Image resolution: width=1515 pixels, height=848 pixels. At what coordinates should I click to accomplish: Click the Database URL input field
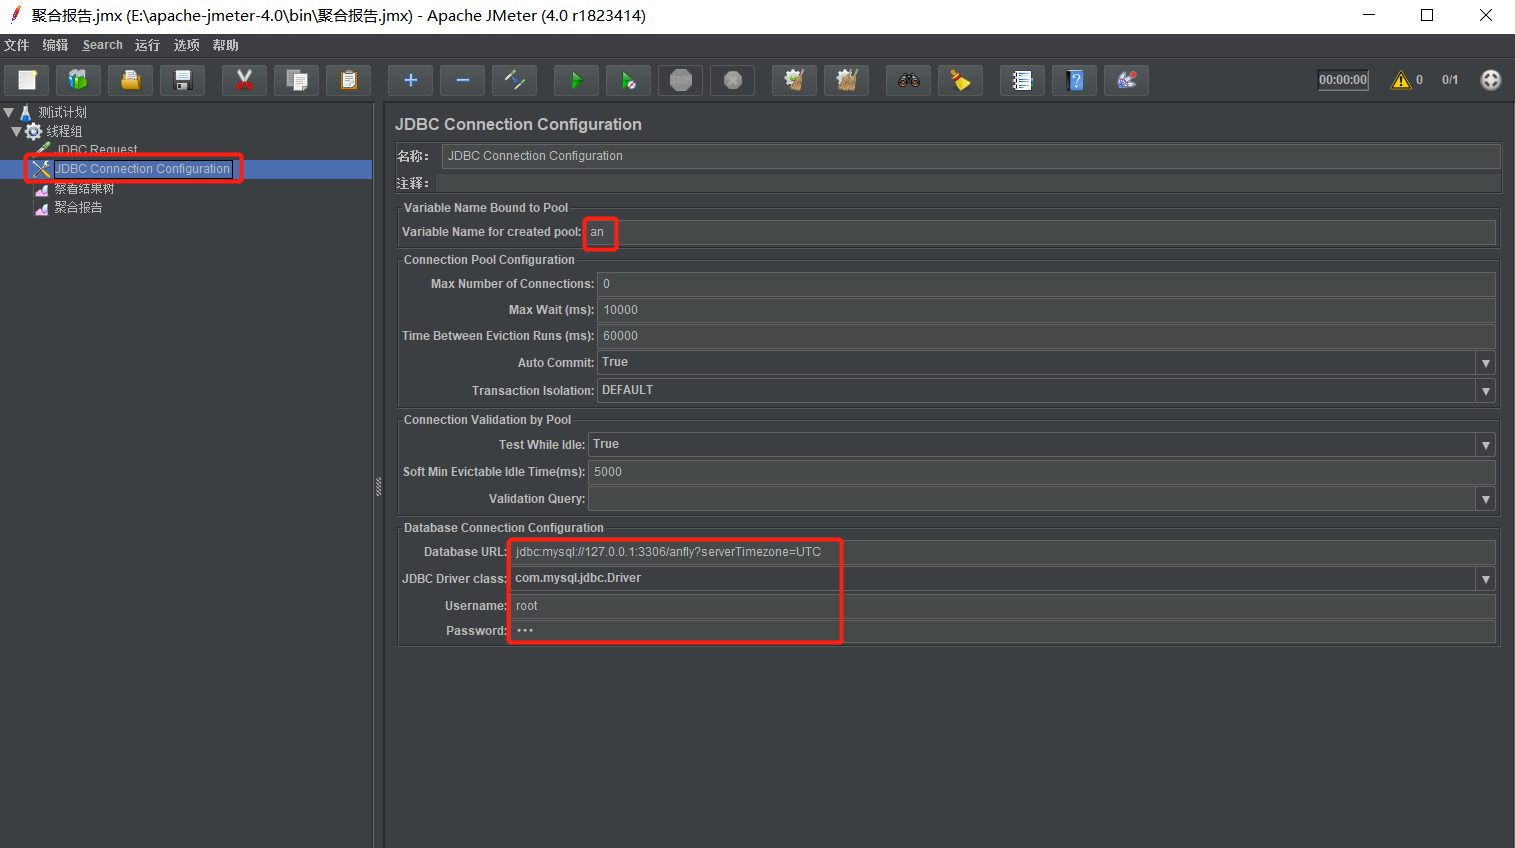[x=1003, y=552]
